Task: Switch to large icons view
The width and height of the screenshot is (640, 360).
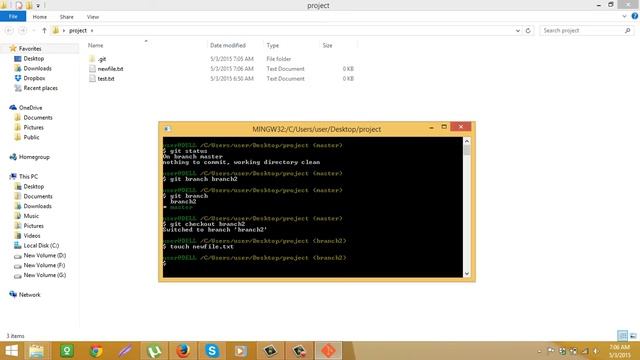Action: pyautogui.click(x=633, y=336)
